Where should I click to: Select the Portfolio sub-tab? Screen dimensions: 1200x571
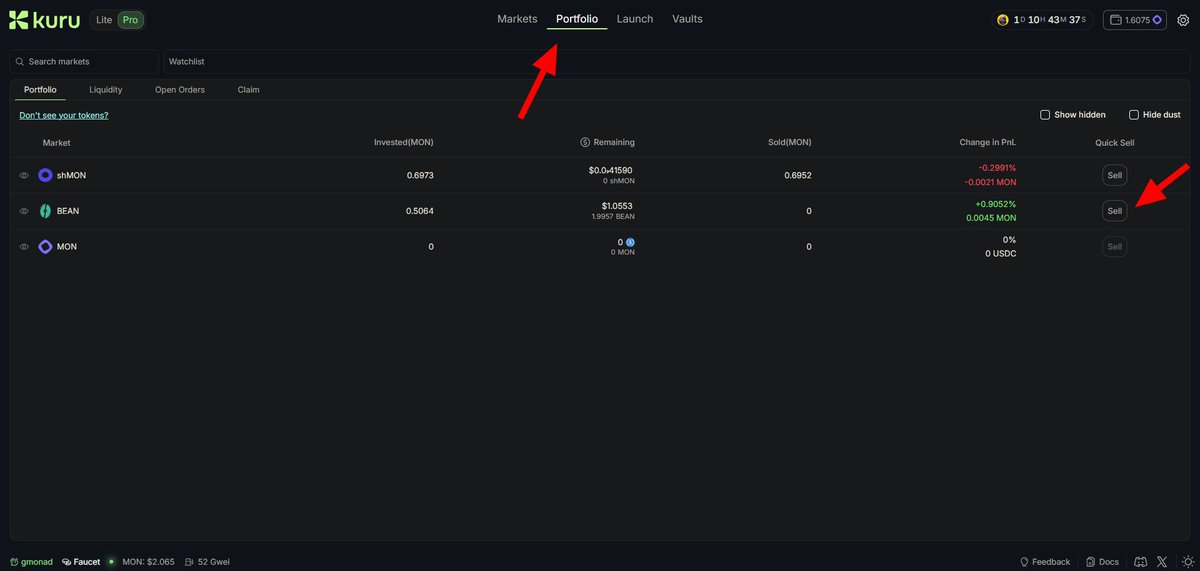pyautogui.click(x=40, y=90)
